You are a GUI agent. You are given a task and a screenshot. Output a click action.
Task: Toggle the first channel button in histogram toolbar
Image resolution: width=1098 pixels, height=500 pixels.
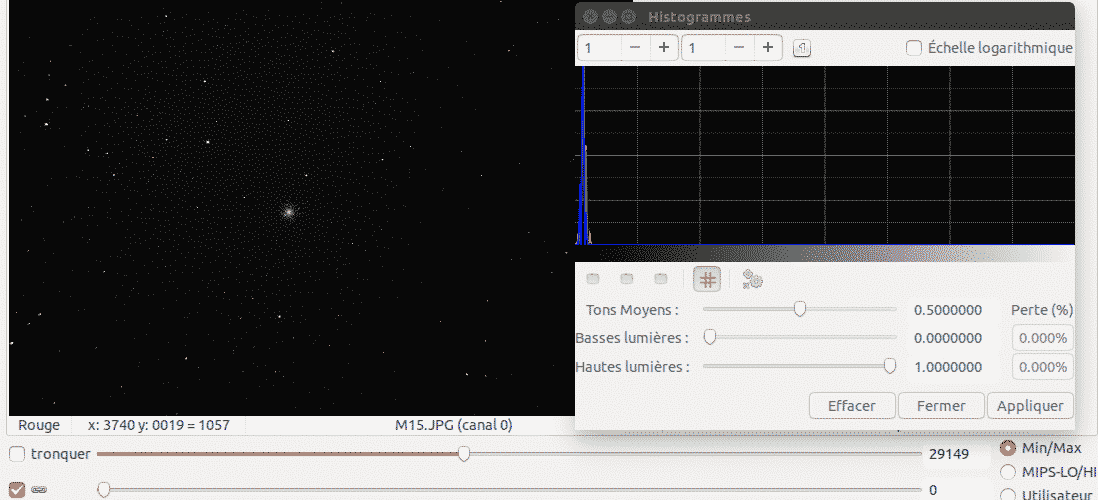click(x=593, y=279)
